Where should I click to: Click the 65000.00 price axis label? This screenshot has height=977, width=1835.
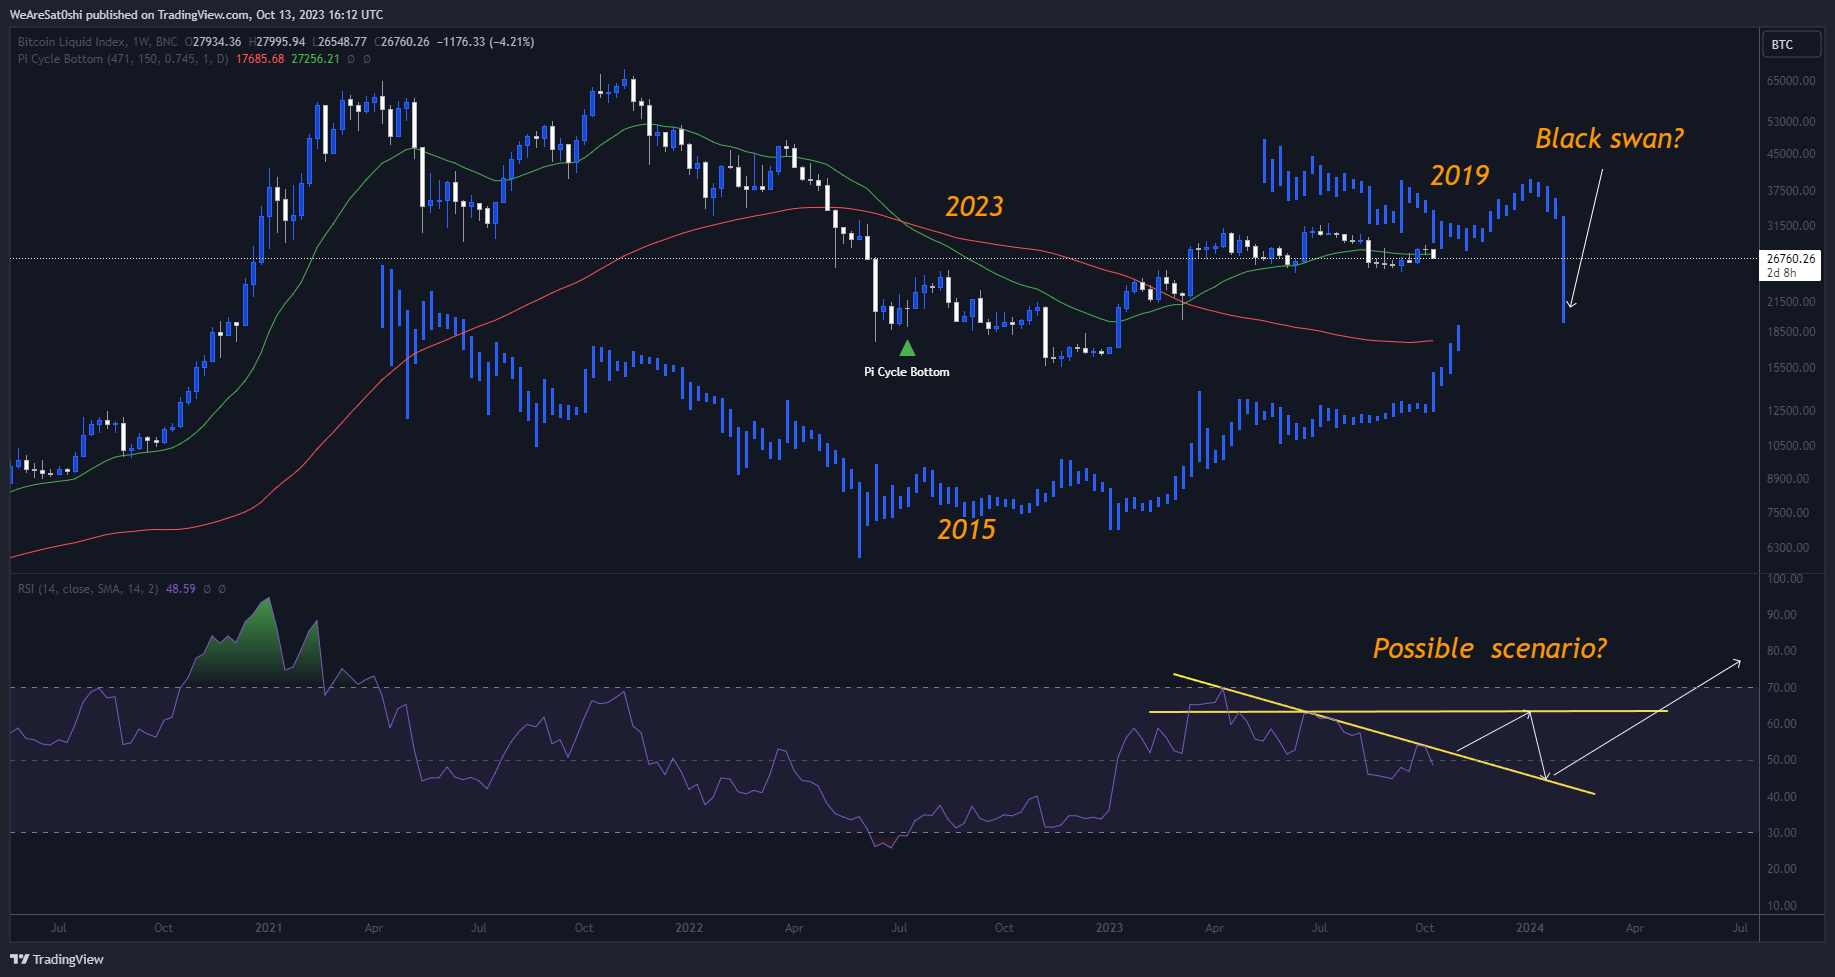click(x=1791, y=81)
